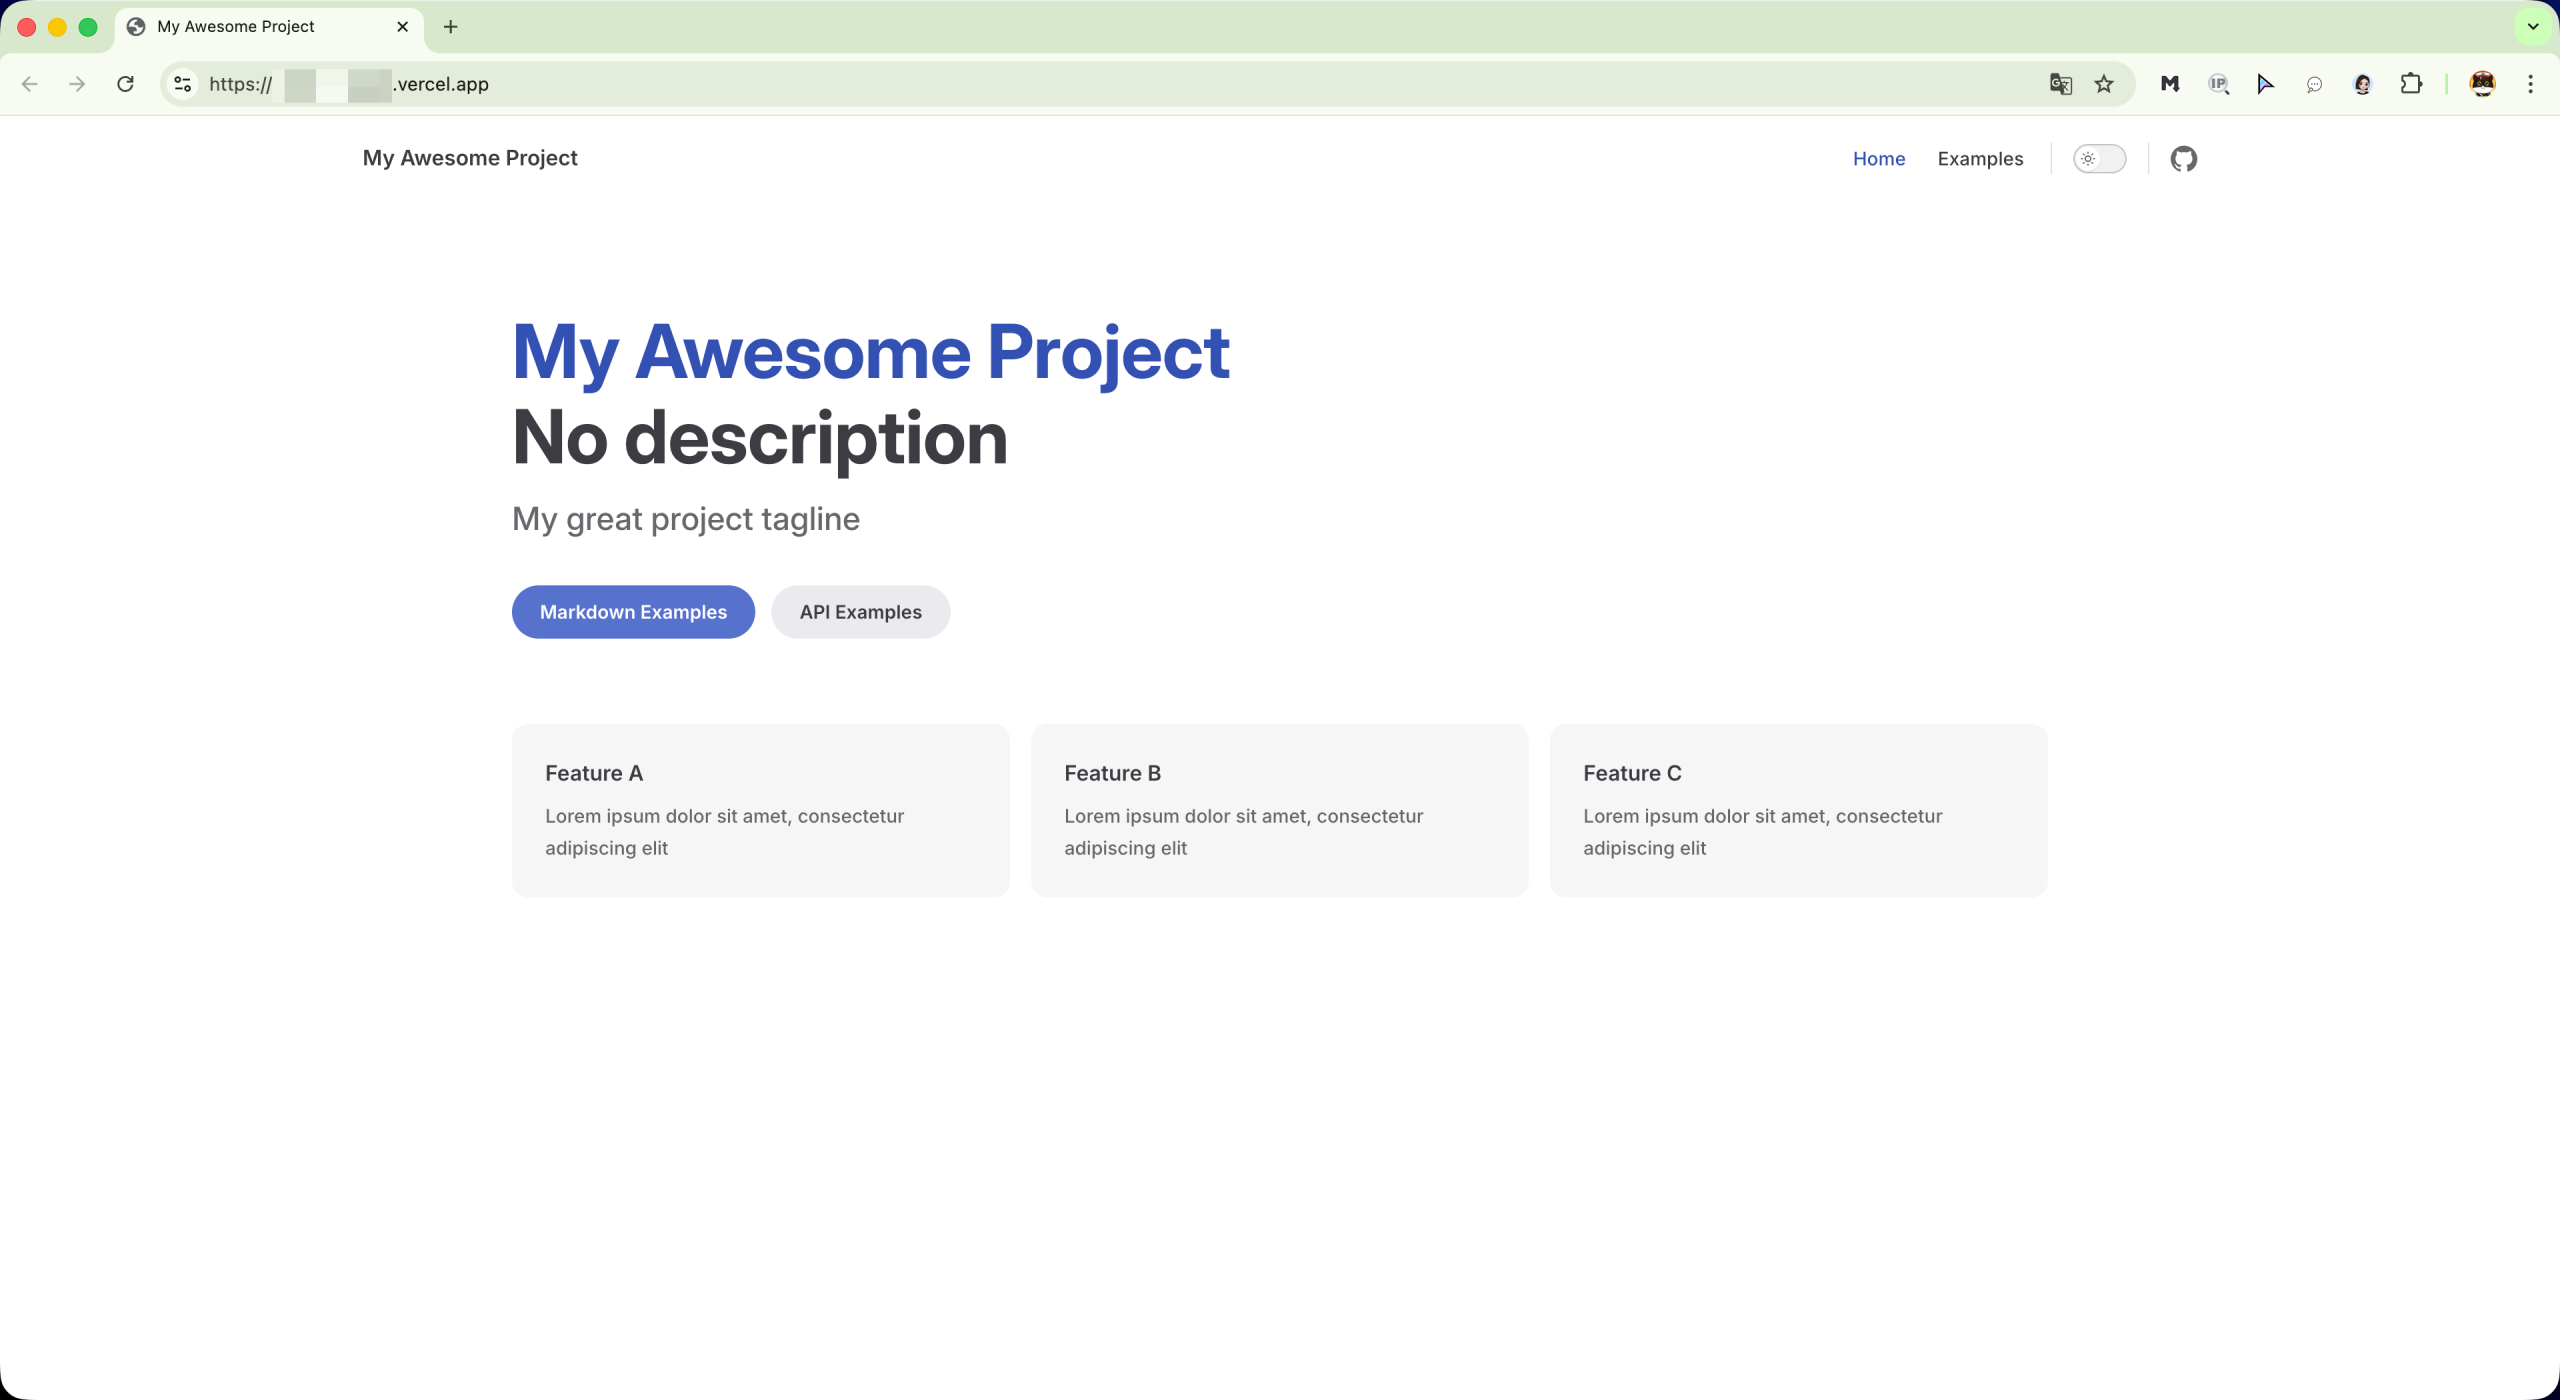Open the Chrome profile avatar menu
This screenshot has height=1400, width=2560.
[2482, 84]
